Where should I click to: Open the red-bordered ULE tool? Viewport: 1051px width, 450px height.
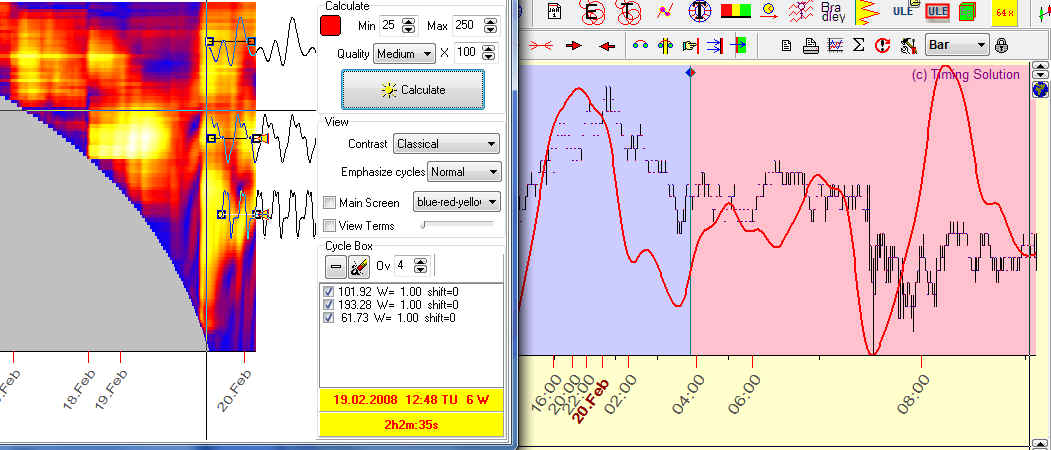point(938,12)
